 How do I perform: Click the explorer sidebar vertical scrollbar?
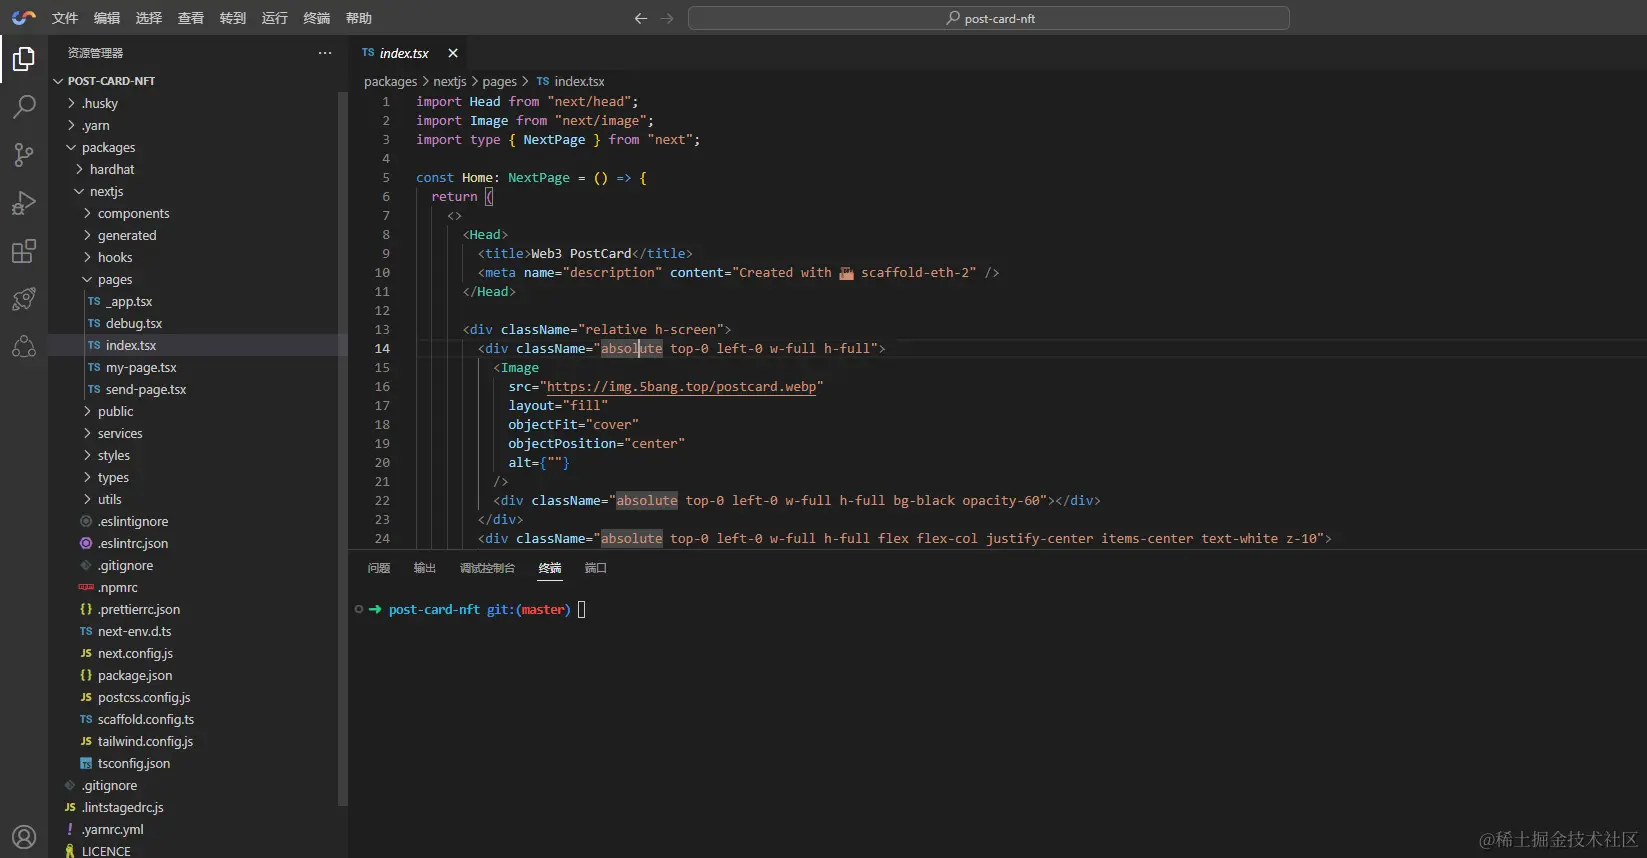tap(343, 448)
